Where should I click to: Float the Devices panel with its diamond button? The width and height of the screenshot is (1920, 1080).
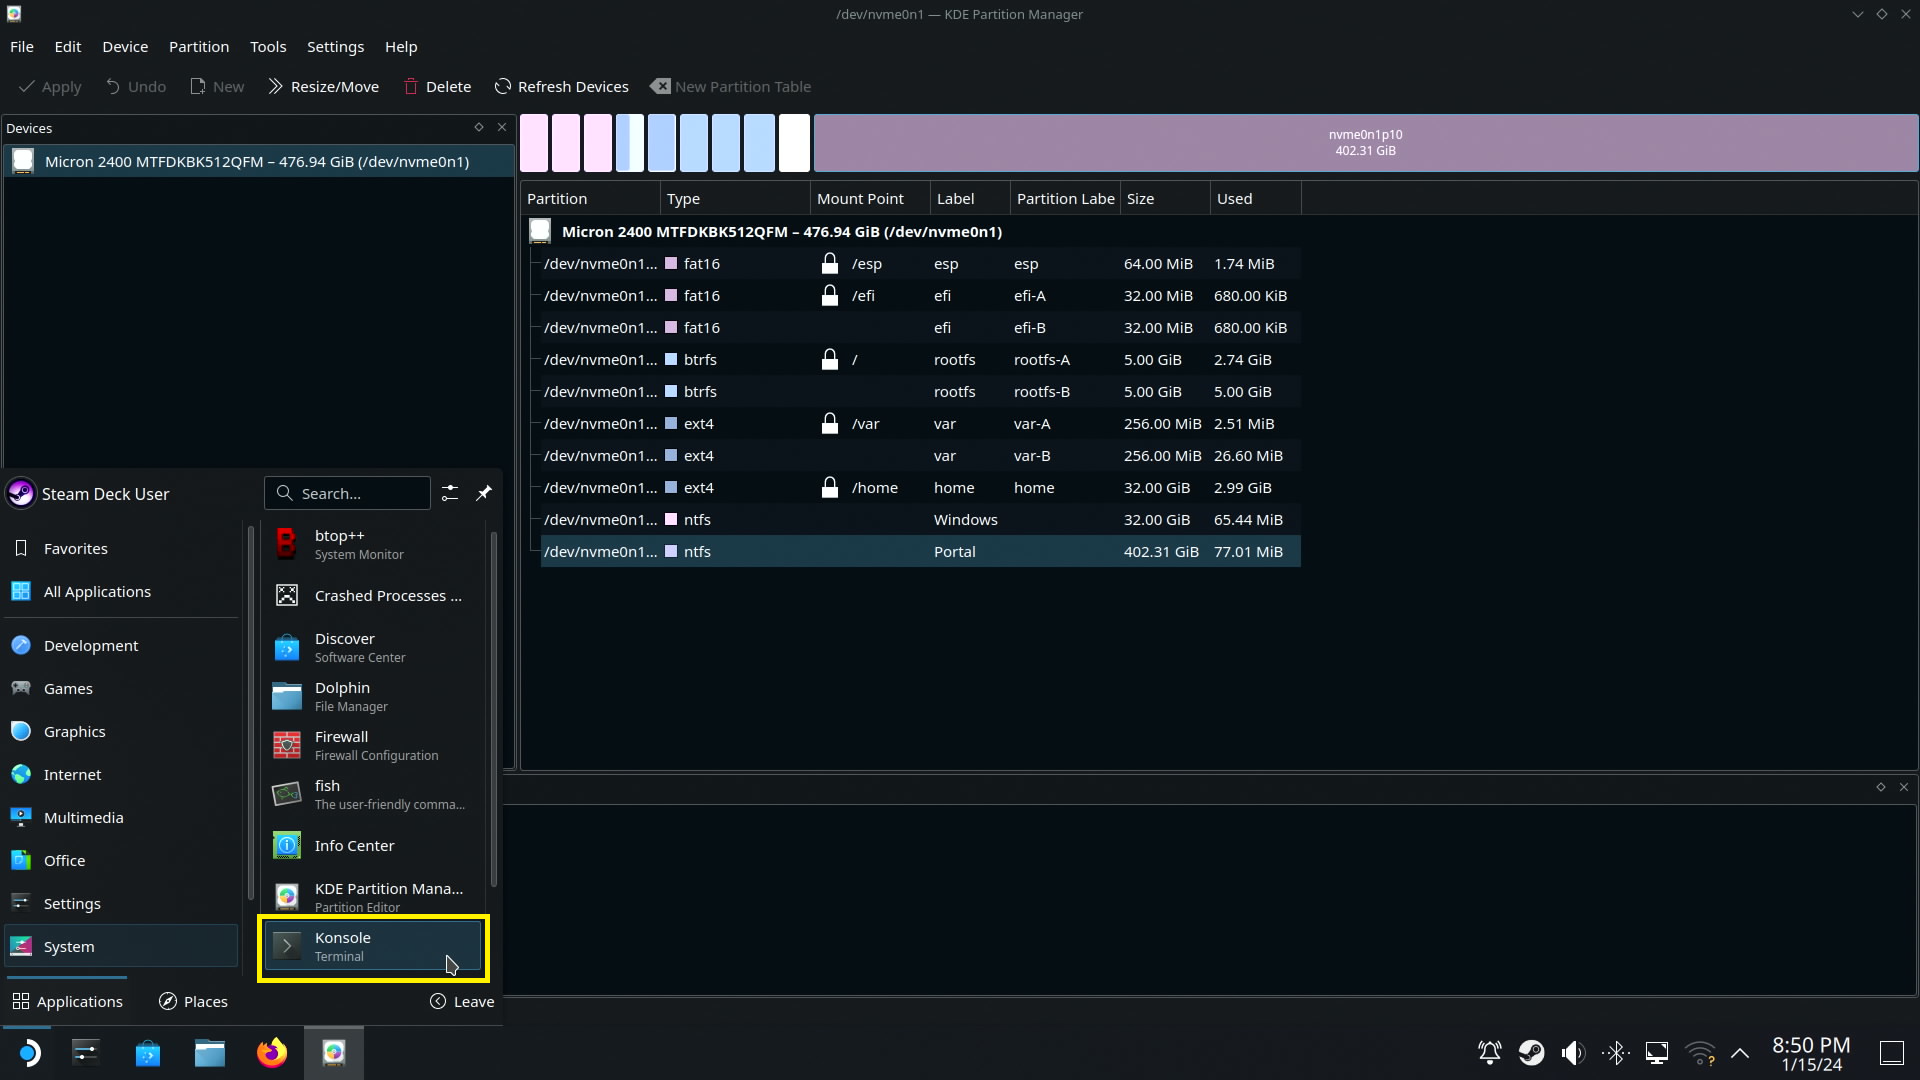tap(479, 127)
